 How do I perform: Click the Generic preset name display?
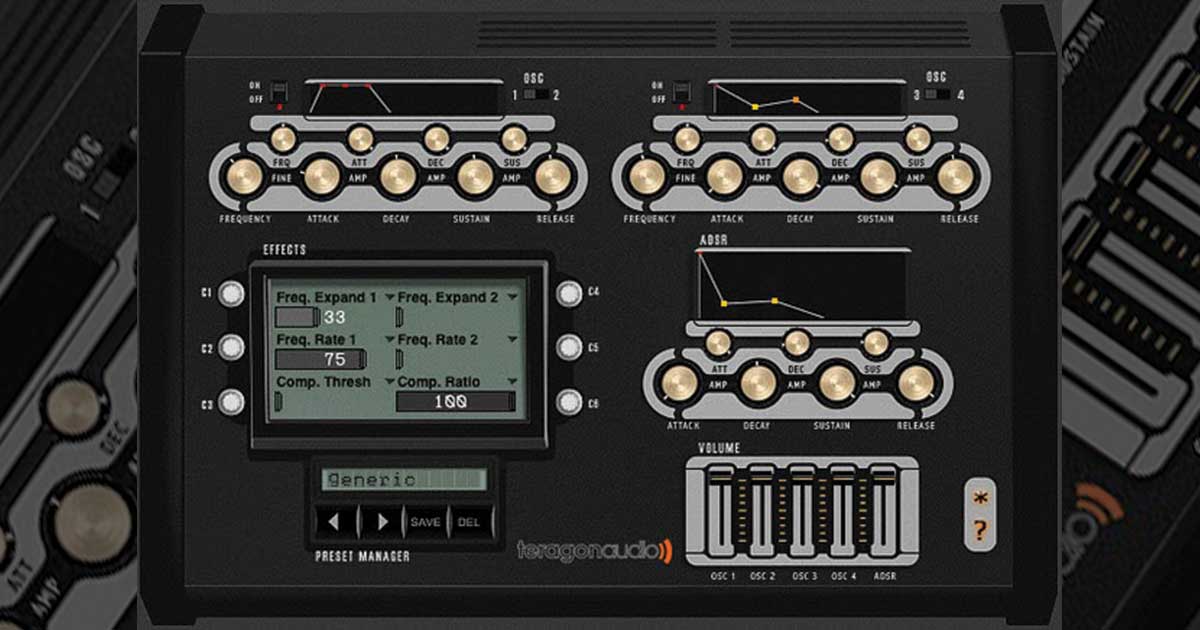click(x=404, y=479)
